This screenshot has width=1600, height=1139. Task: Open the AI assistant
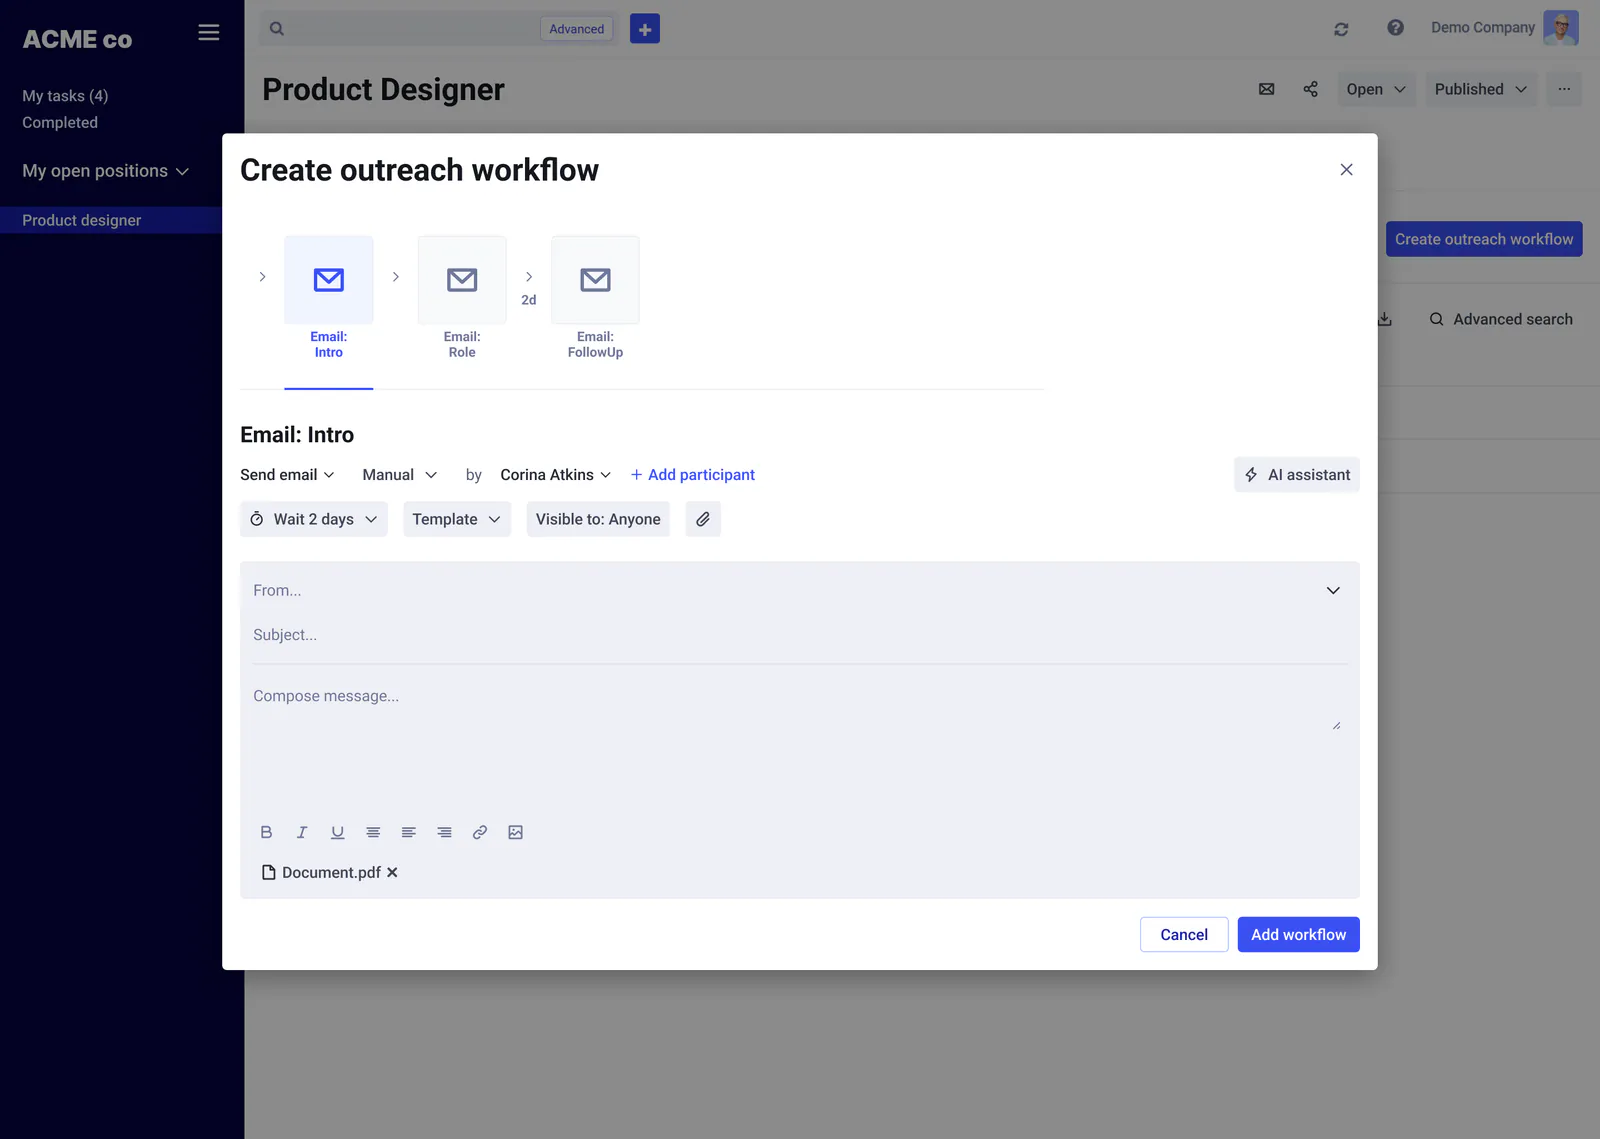1297,475
